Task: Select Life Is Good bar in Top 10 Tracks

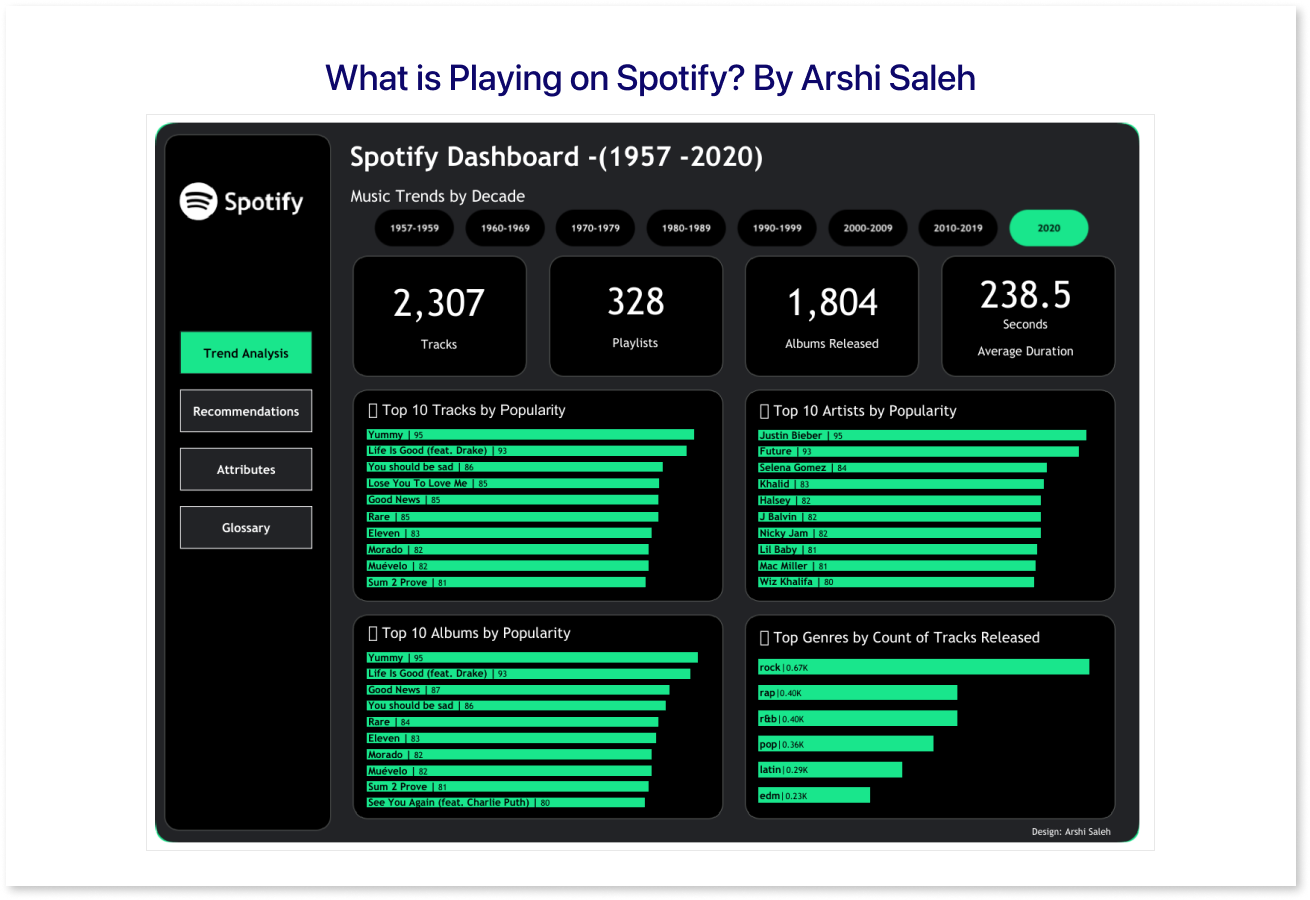Action: click(x=526, y=451)
